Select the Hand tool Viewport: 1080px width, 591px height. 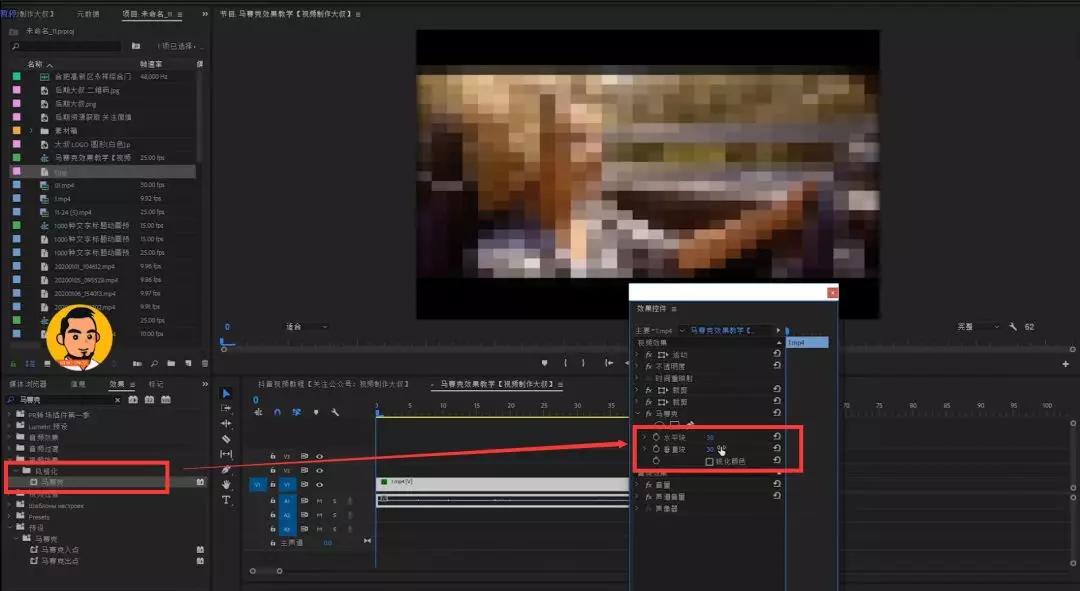(x=226, y=484)
